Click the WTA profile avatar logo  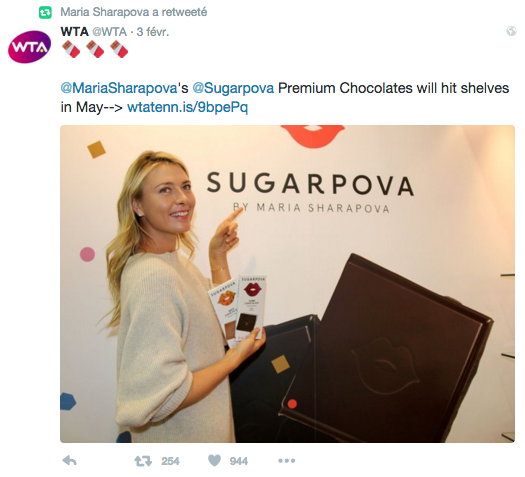(29, 47)
